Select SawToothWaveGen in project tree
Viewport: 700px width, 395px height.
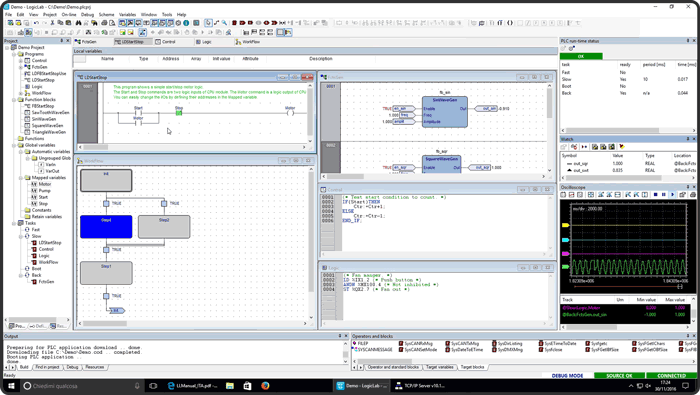[x=50, y=112]
